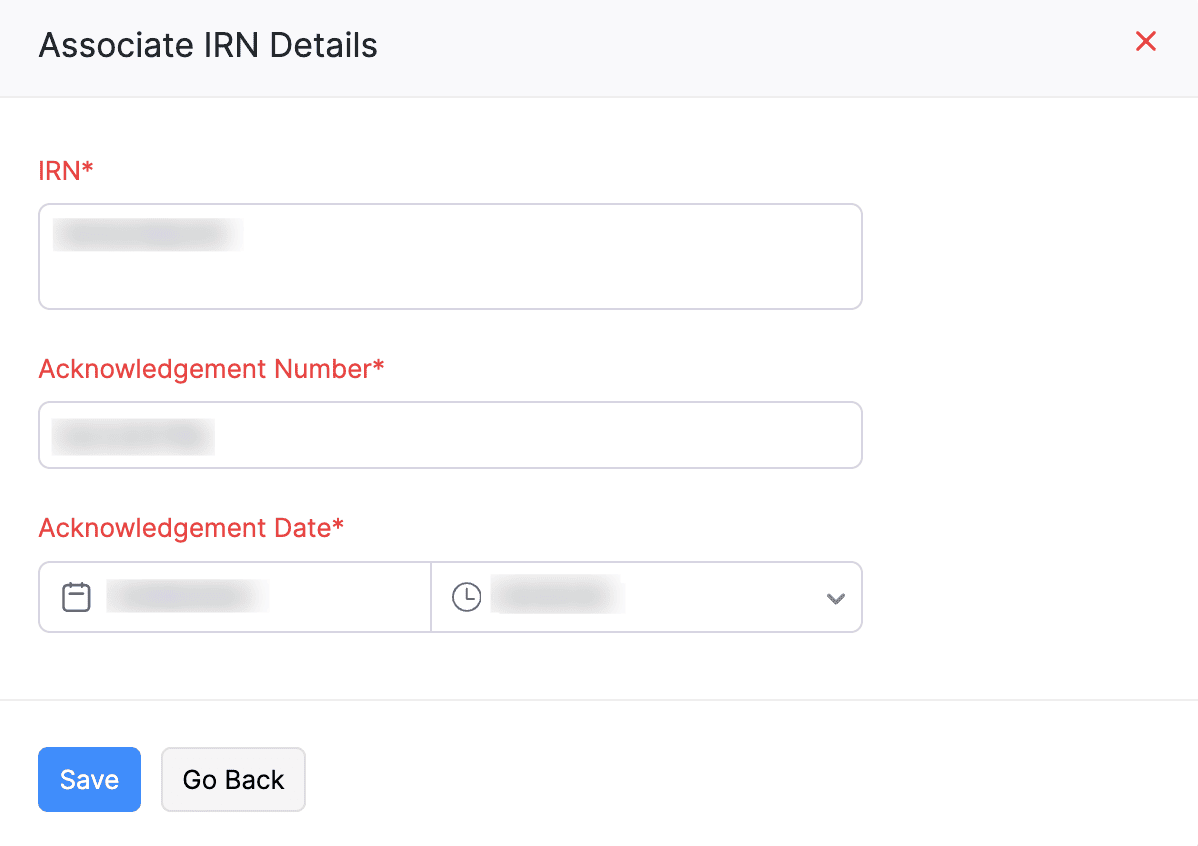Click the Associate IRN Details title text

208,45
